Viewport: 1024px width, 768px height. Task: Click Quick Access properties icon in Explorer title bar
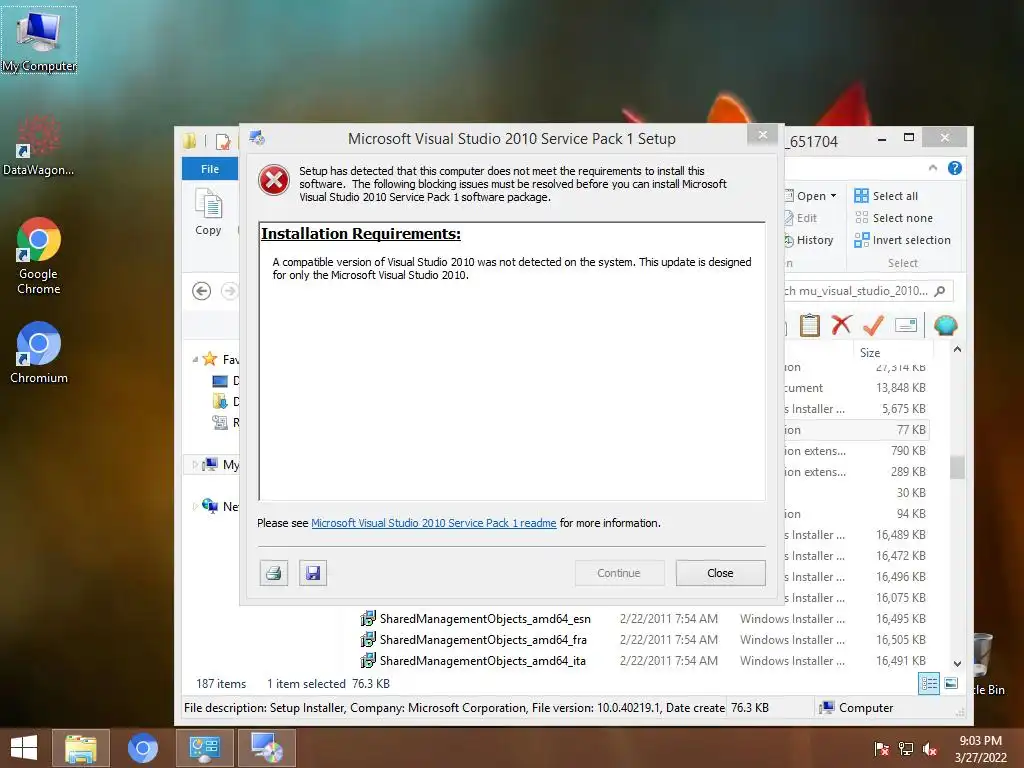coord(223,141)
